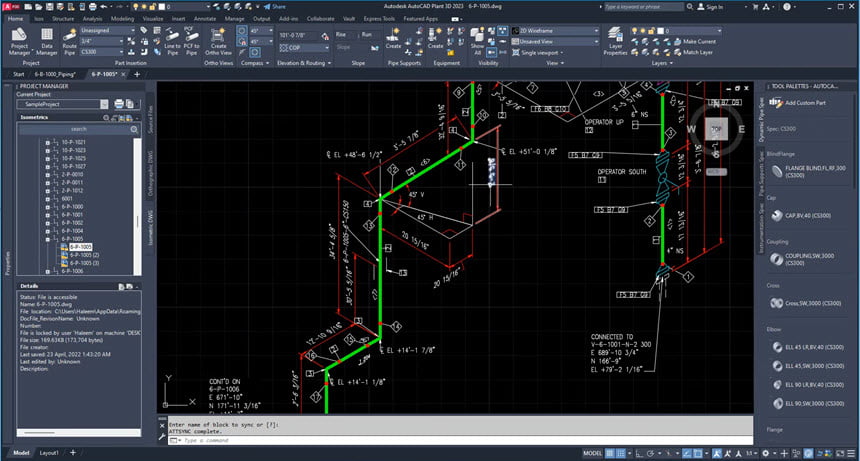Click the publish printer icon in Project Manager
This screenshot has width=860, height=461.
pyautogui.click(x=119, y=104)
